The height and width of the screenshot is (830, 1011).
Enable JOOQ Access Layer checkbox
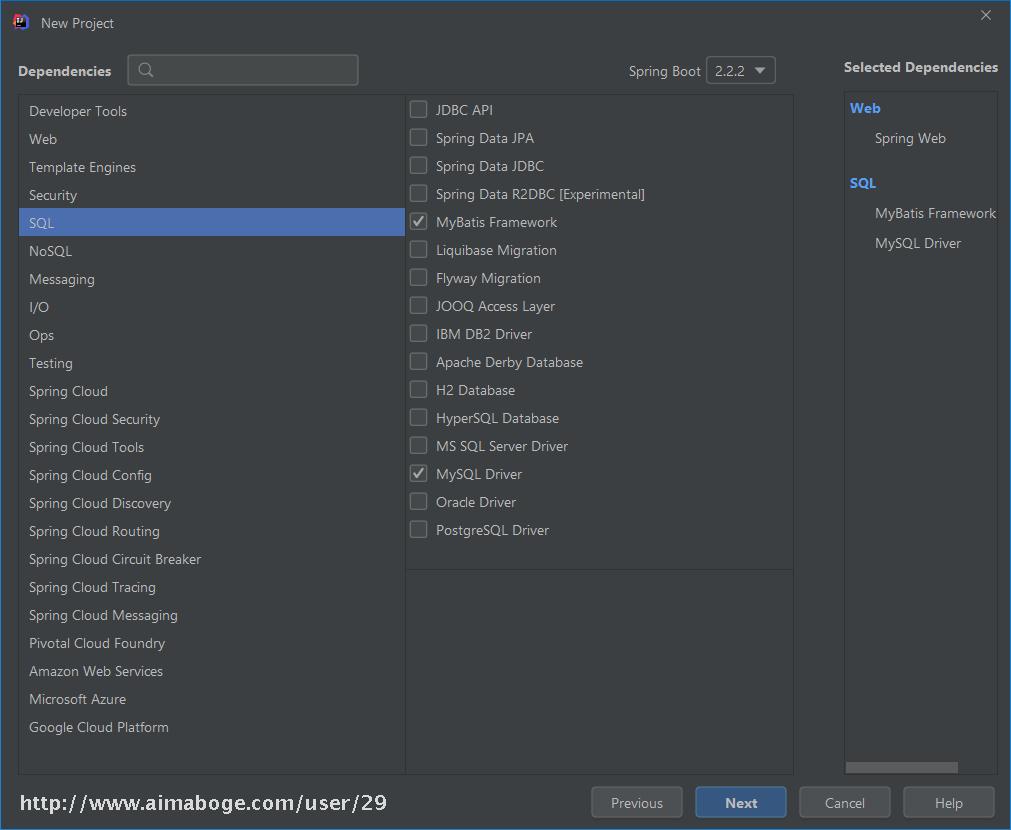point(418,306)
